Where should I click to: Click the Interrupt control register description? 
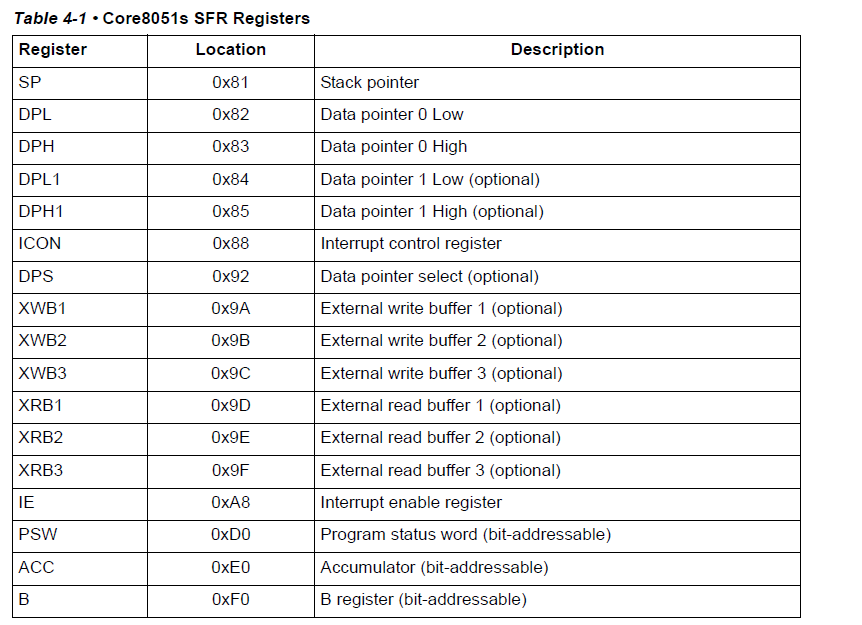tap(411, 244)
